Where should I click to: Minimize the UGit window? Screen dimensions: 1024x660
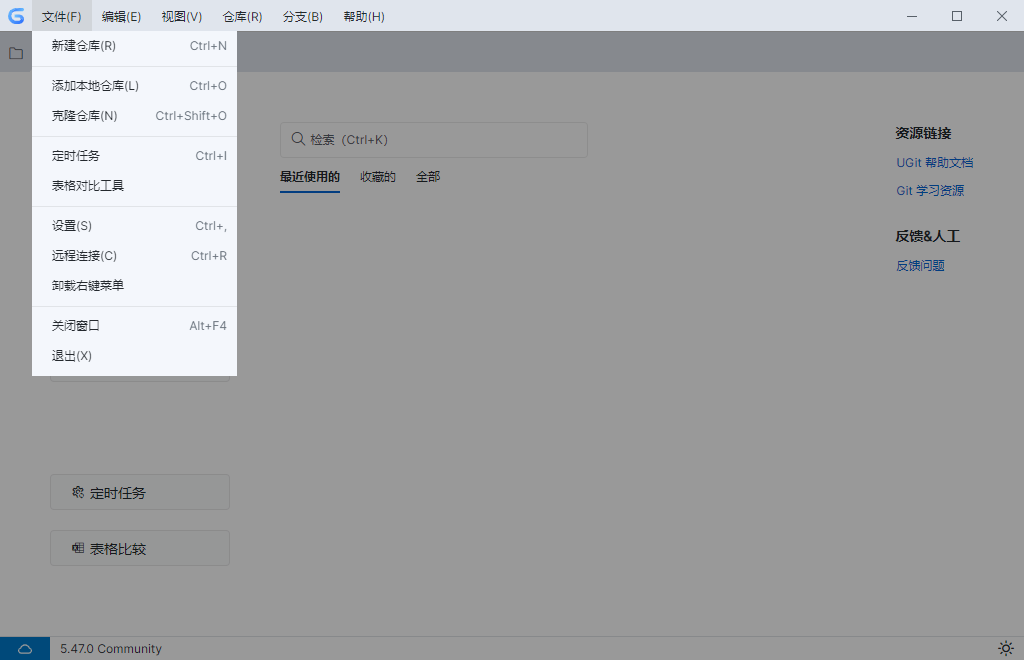(912, 16)
